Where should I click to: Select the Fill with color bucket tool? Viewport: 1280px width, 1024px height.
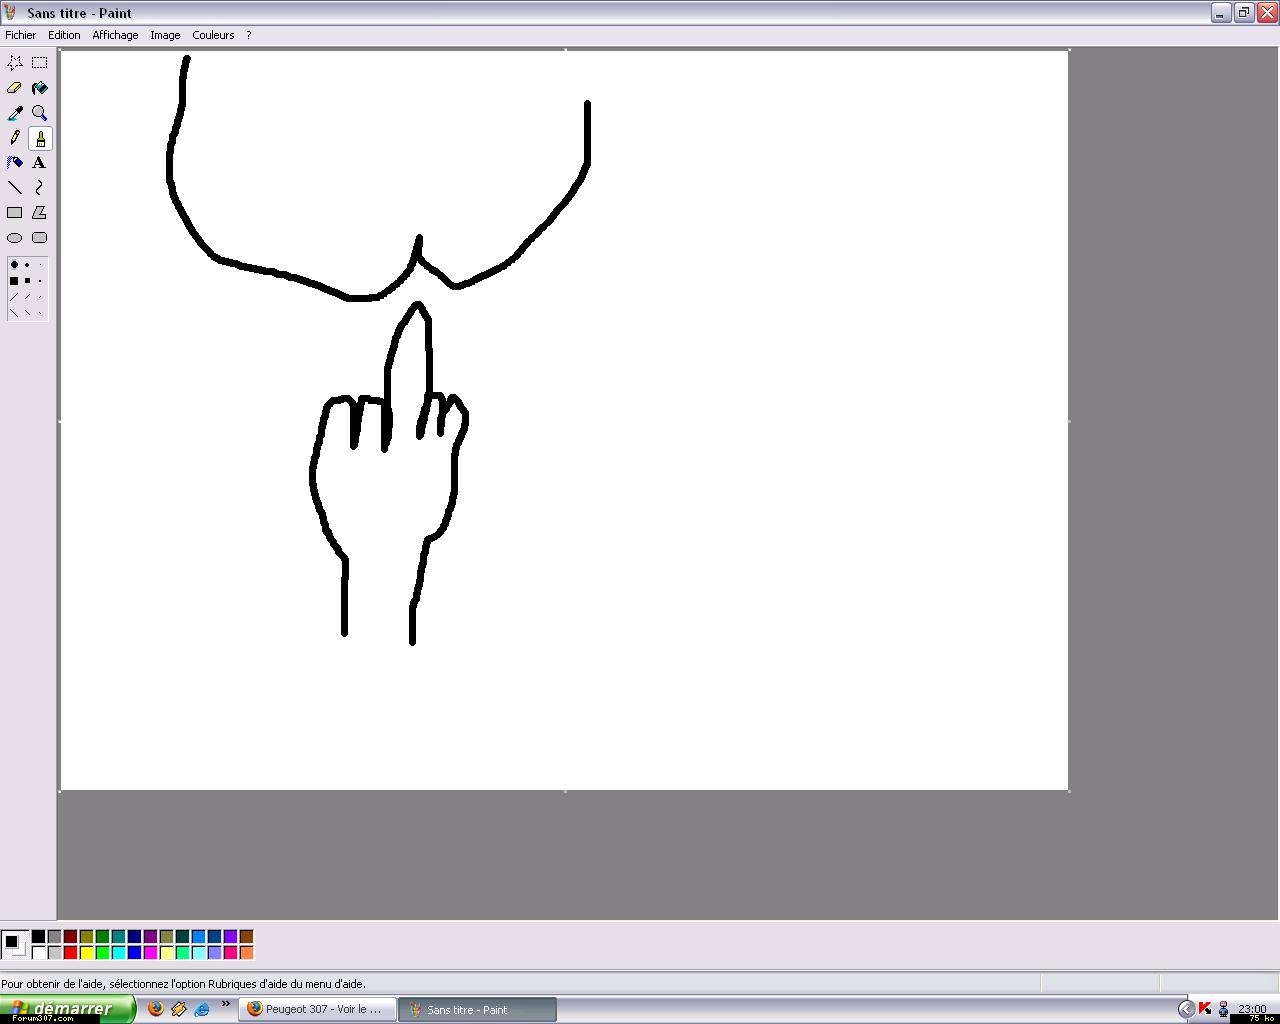40,88
